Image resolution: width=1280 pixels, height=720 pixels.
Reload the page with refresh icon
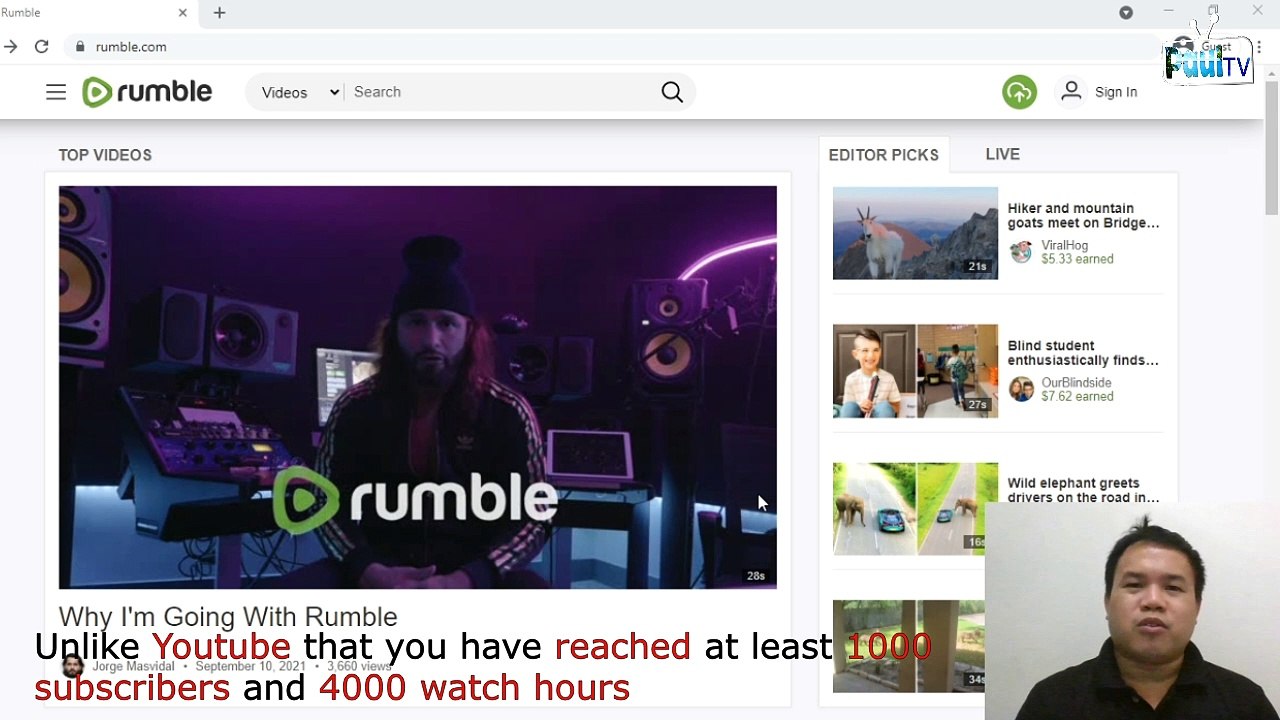pos(41,46)
